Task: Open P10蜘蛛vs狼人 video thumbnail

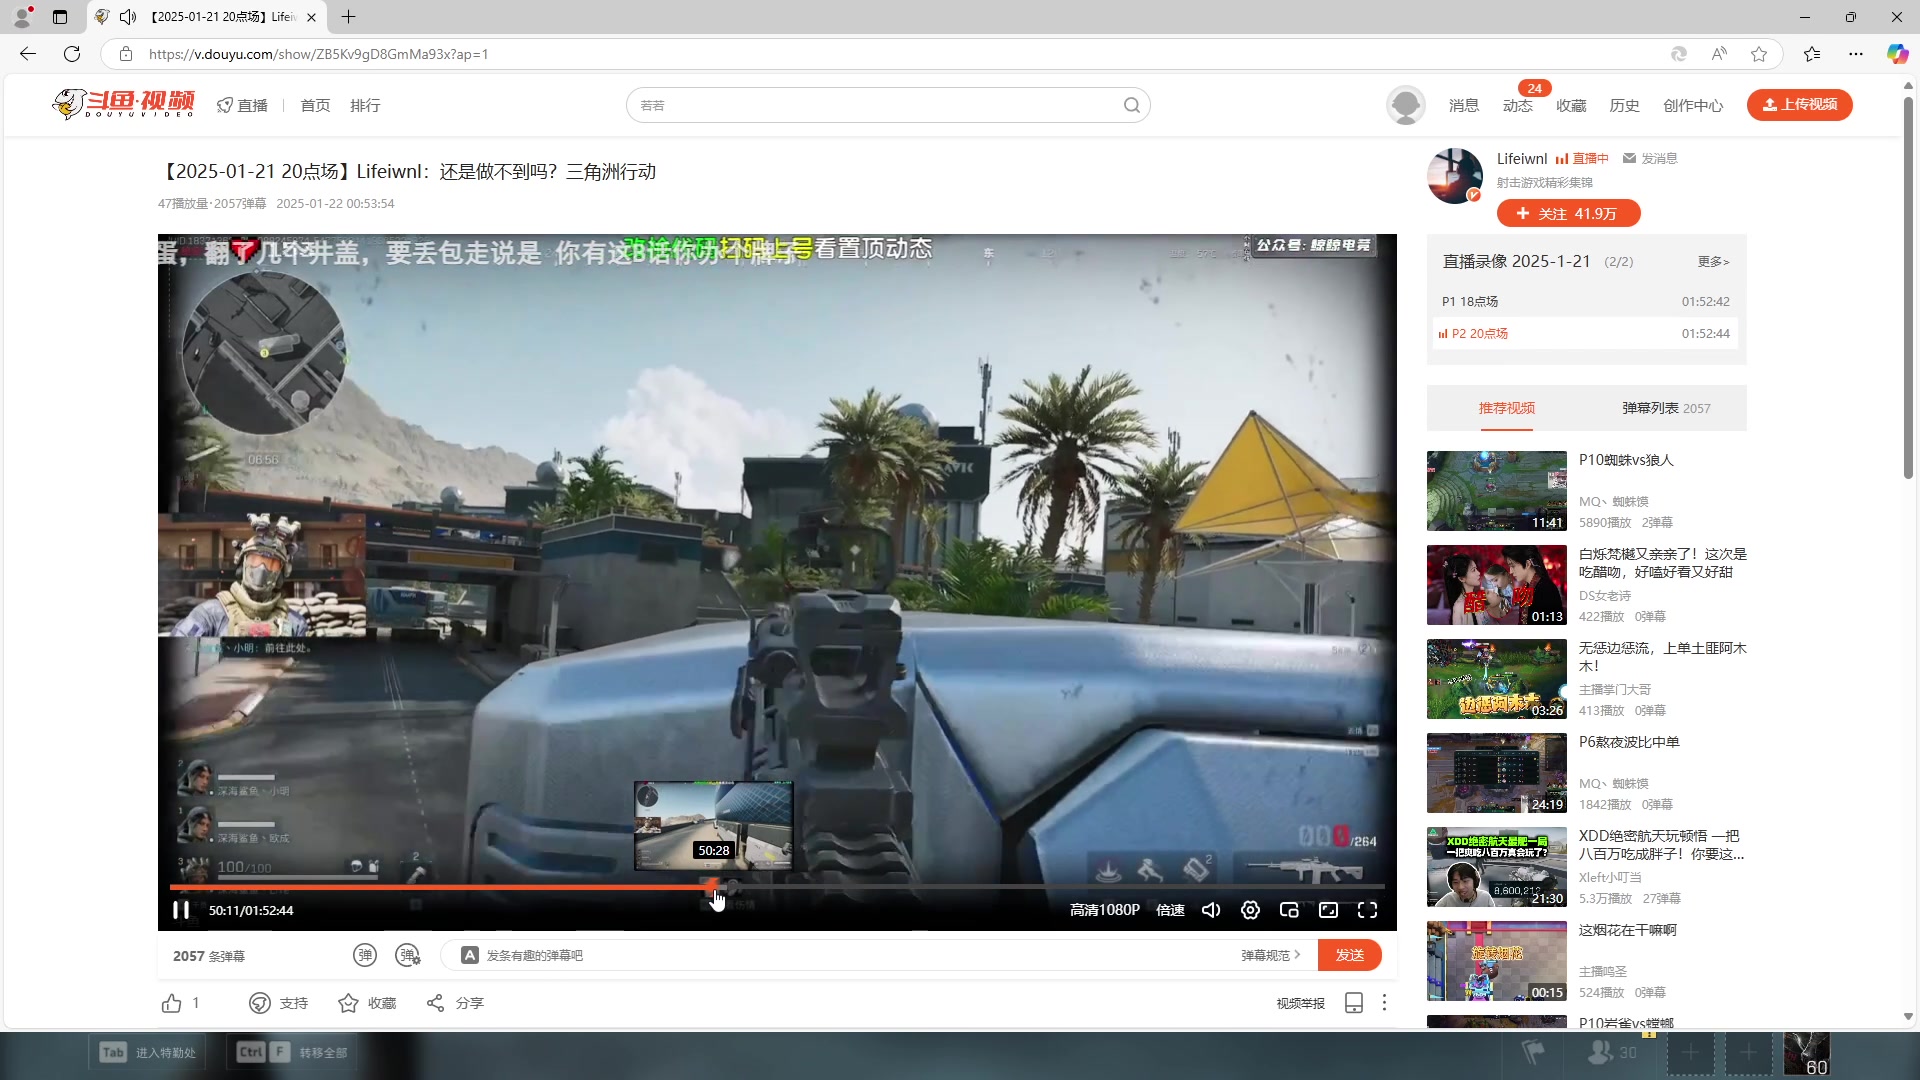Action: coord(1496,490)
